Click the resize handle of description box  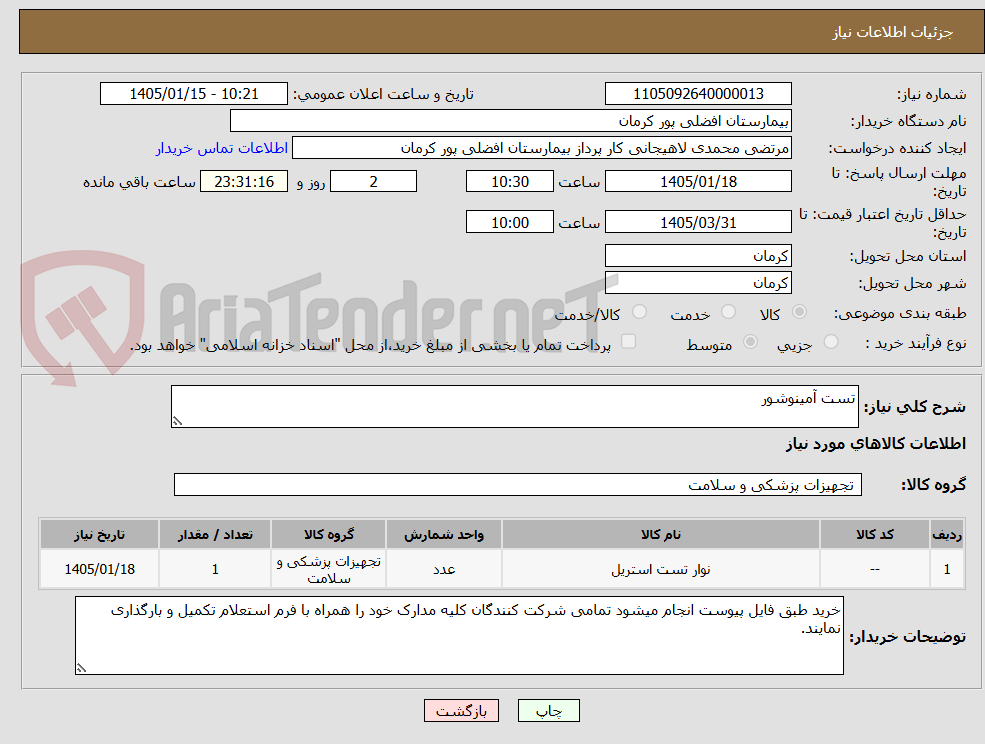pyautogui.click(x=177, y=422)
